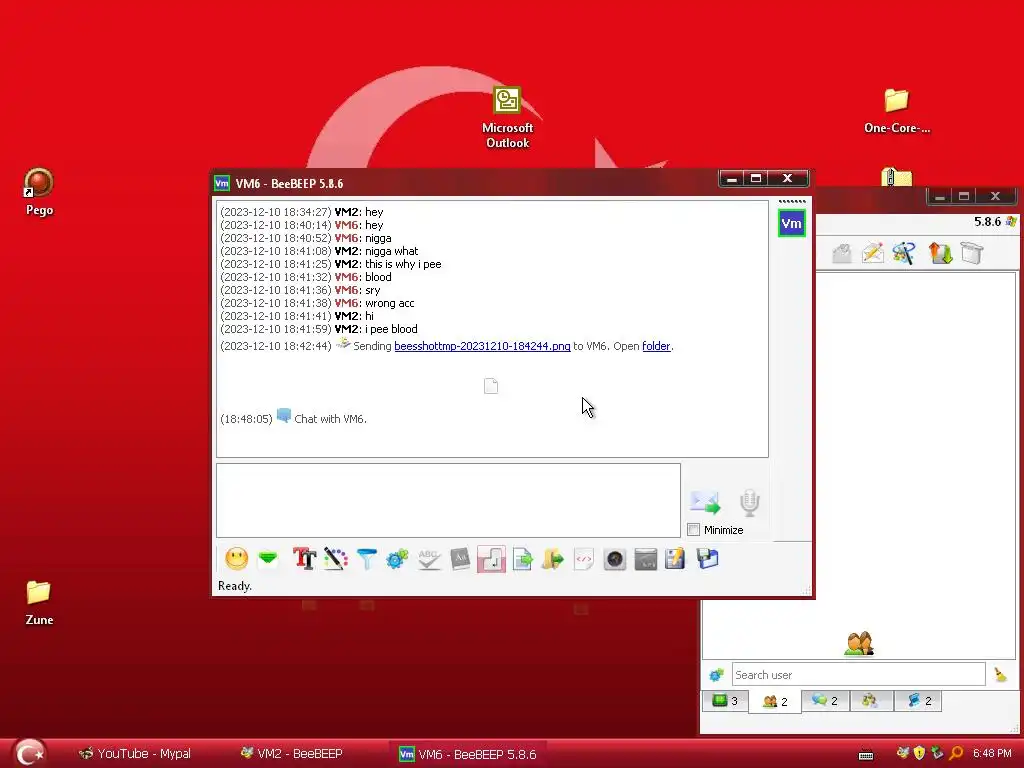1024x768 pixels.
Task: Click the send file document icon
Action: (x=522, y=559)
